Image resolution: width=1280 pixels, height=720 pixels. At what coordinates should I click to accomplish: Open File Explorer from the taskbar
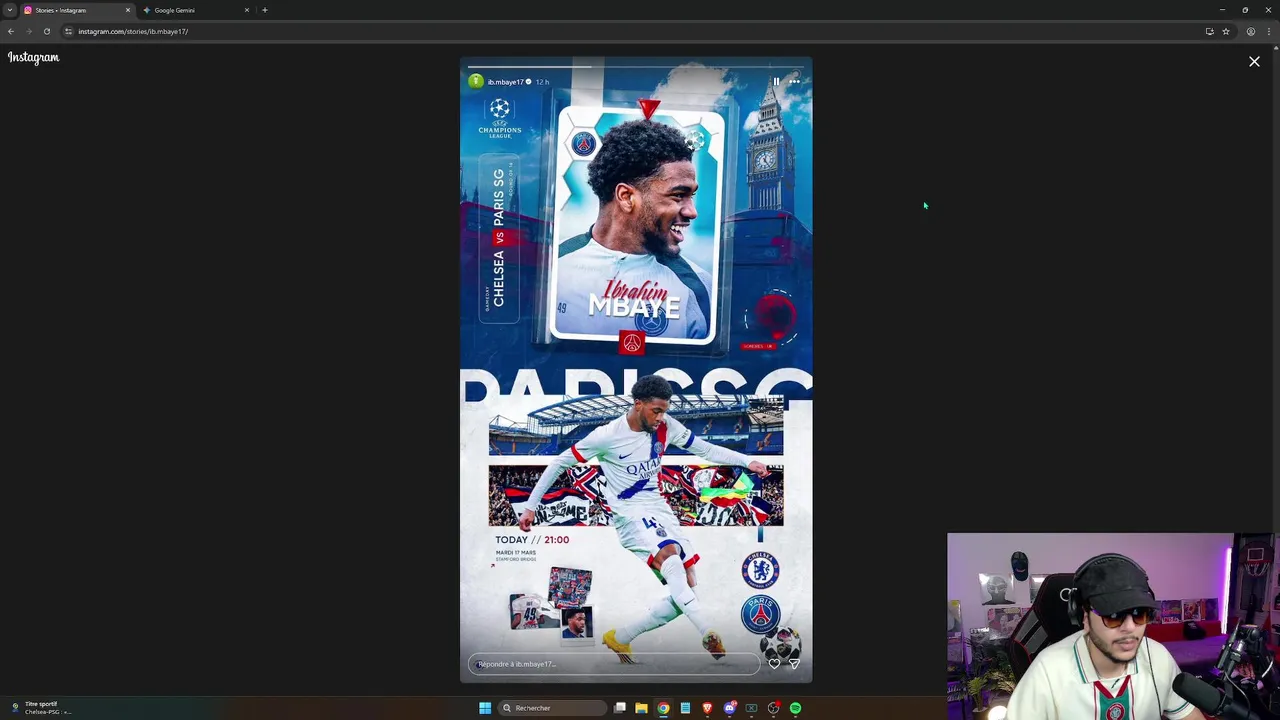(641, 708)
